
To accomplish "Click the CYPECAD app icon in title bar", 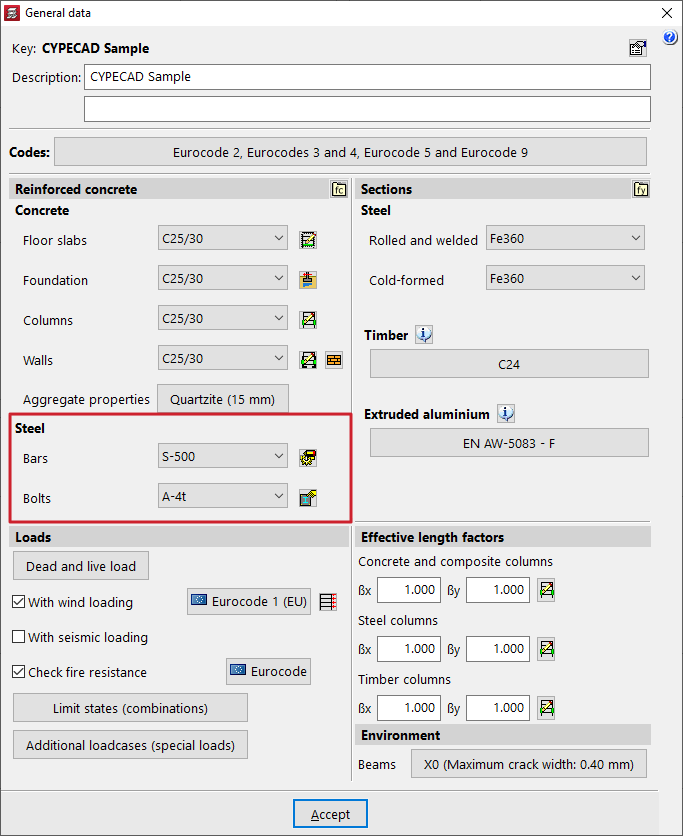I will click(x=12, y=13).
